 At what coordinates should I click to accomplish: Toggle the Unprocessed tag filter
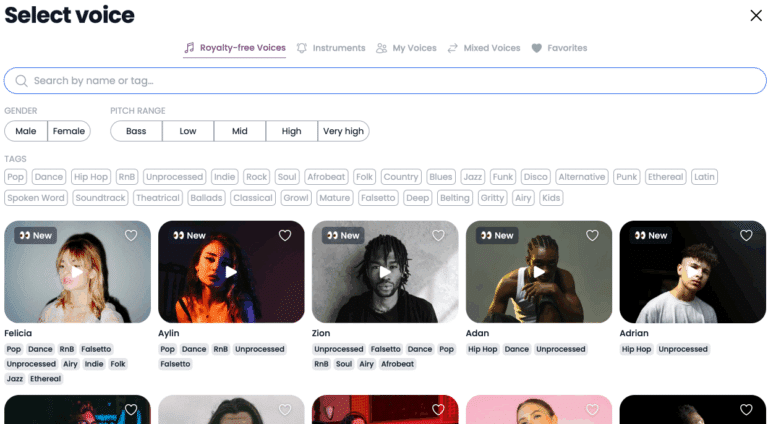tap(174, 177)
